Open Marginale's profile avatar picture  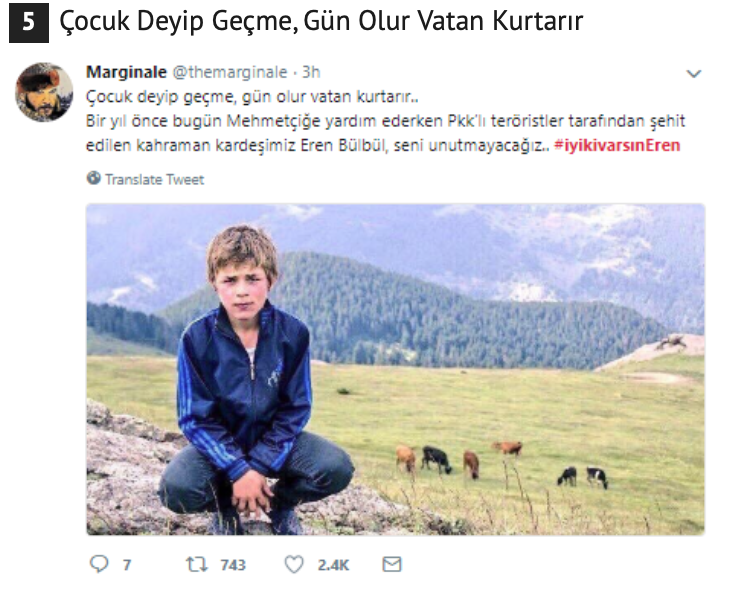pyautogui.click(x=44, y=92)
